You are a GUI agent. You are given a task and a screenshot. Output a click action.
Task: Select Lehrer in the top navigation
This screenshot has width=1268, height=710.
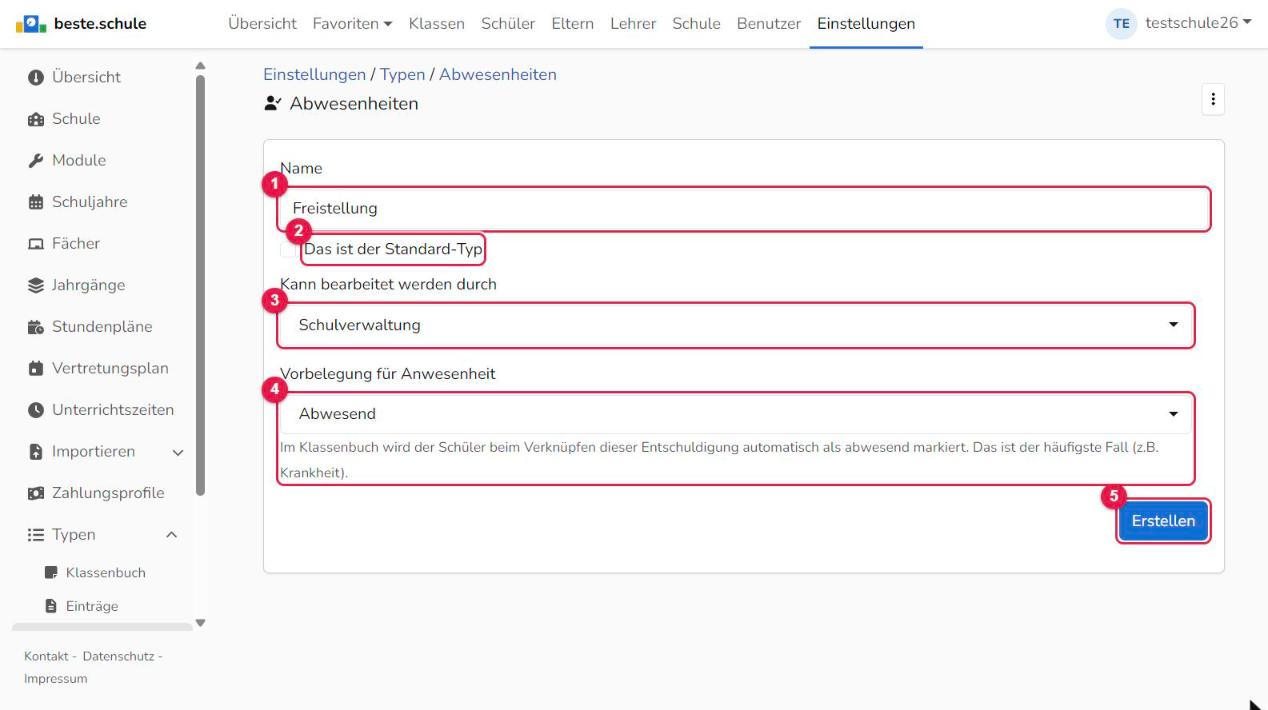tap(633, 24)
